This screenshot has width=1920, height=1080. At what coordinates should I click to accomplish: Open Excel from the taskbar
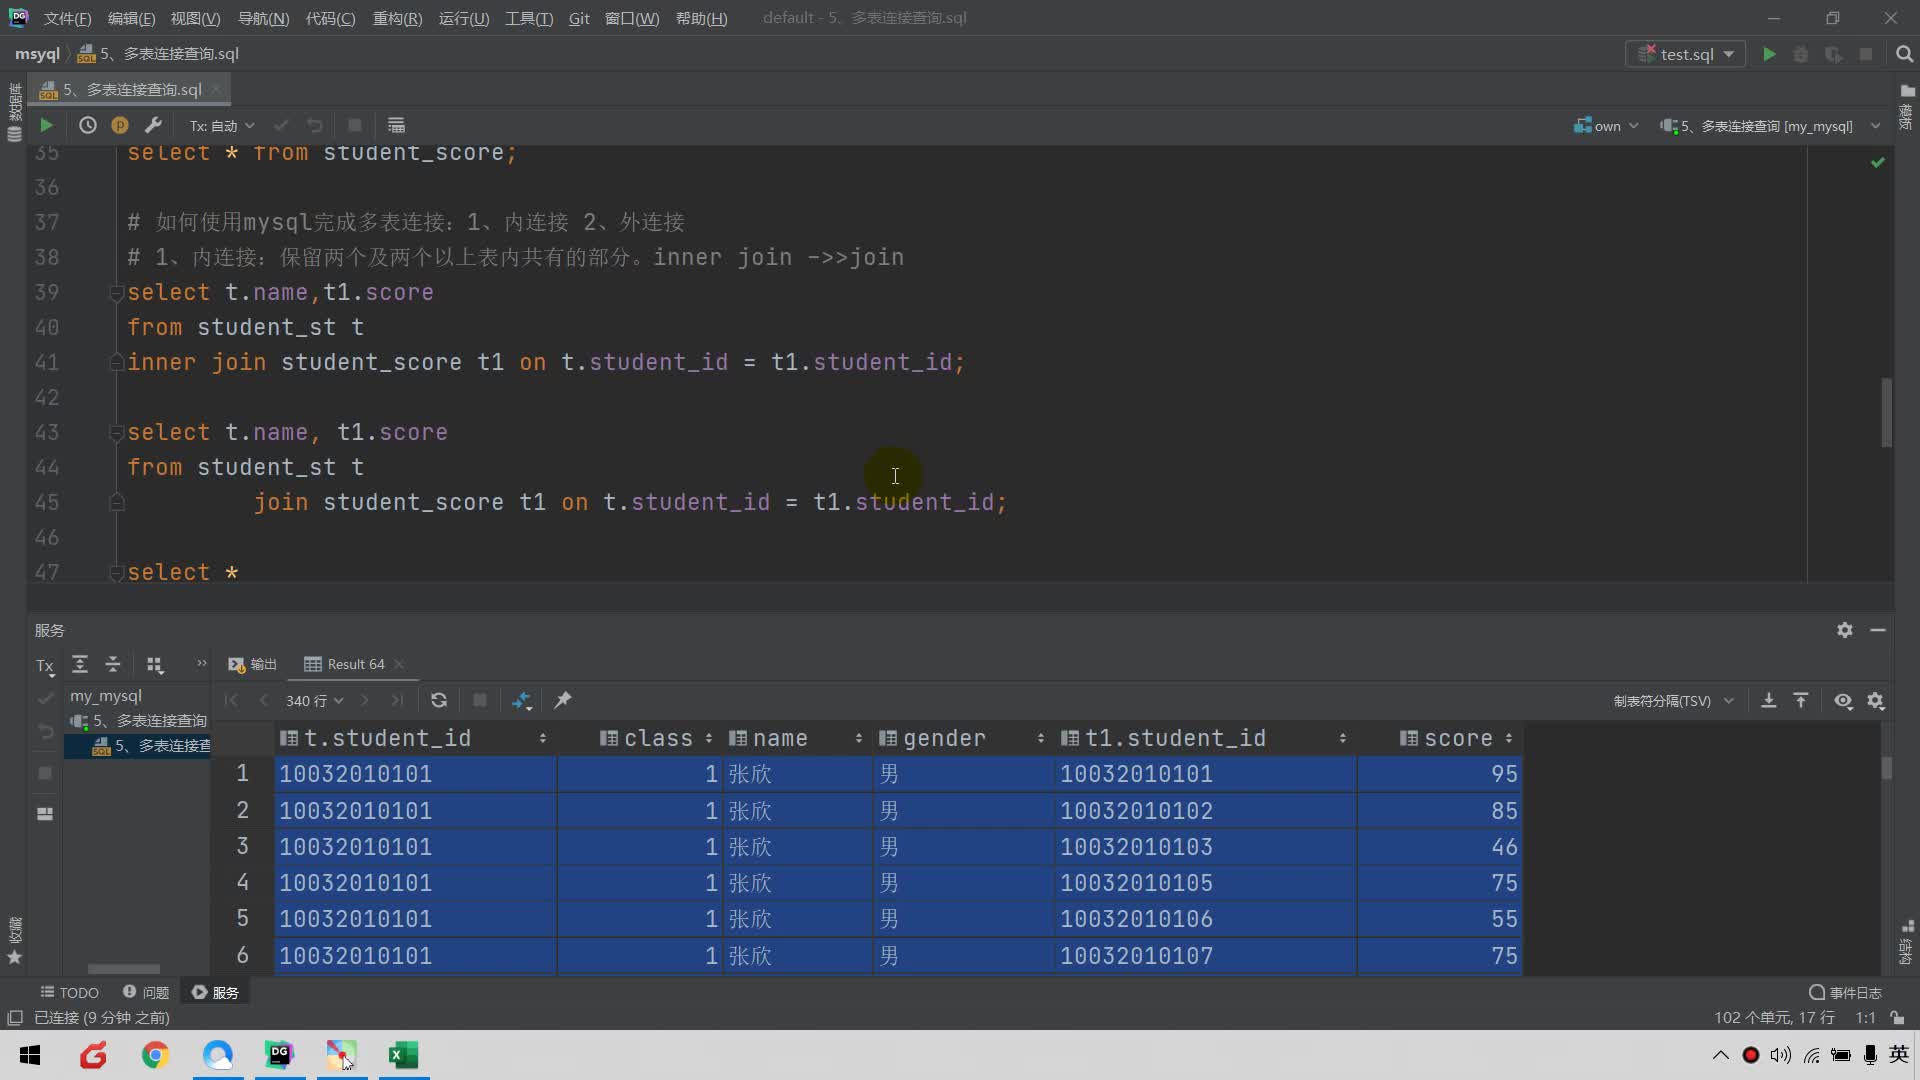click(403, 1054)
